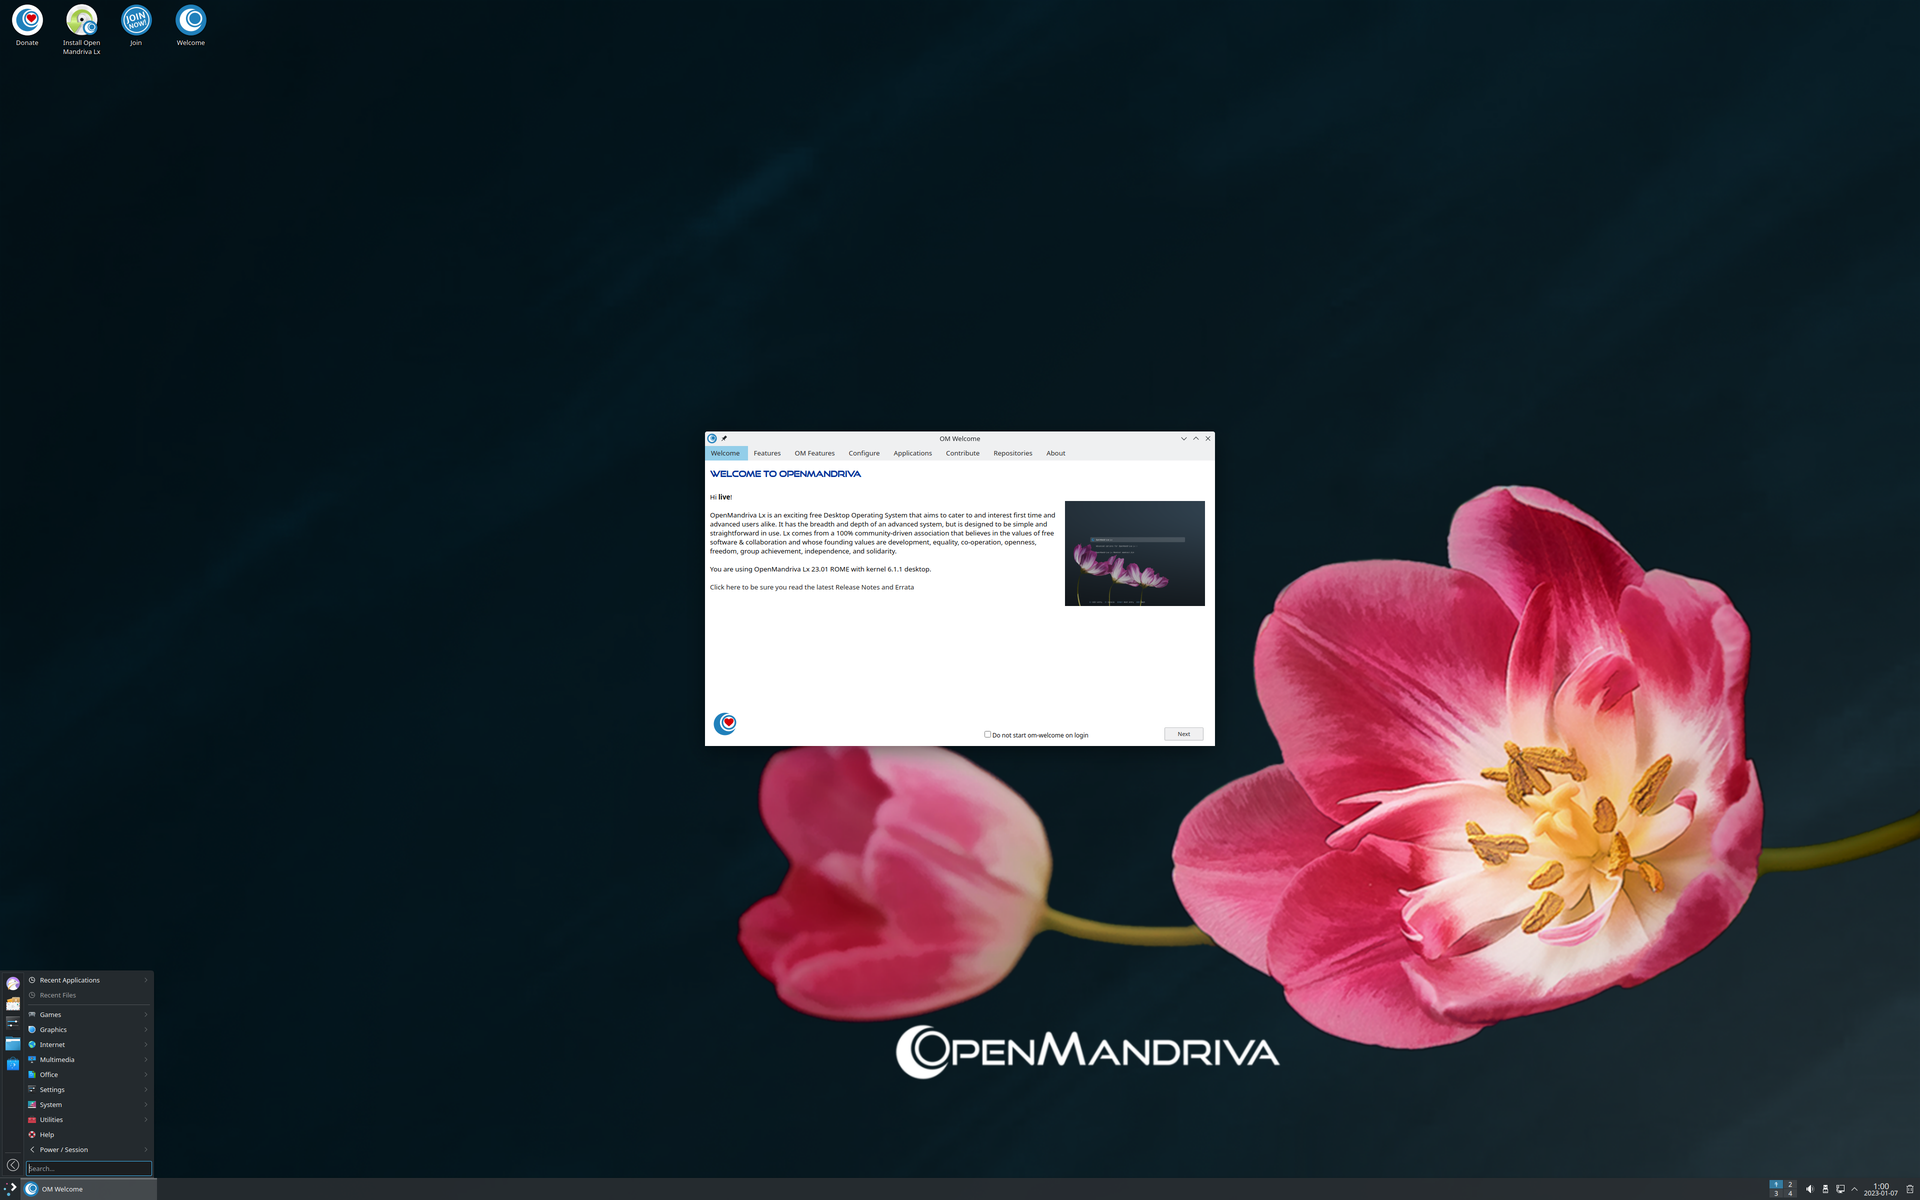Click the launcher Search field
This screenshot has width=1920, height=1200.
(88, 1168)
